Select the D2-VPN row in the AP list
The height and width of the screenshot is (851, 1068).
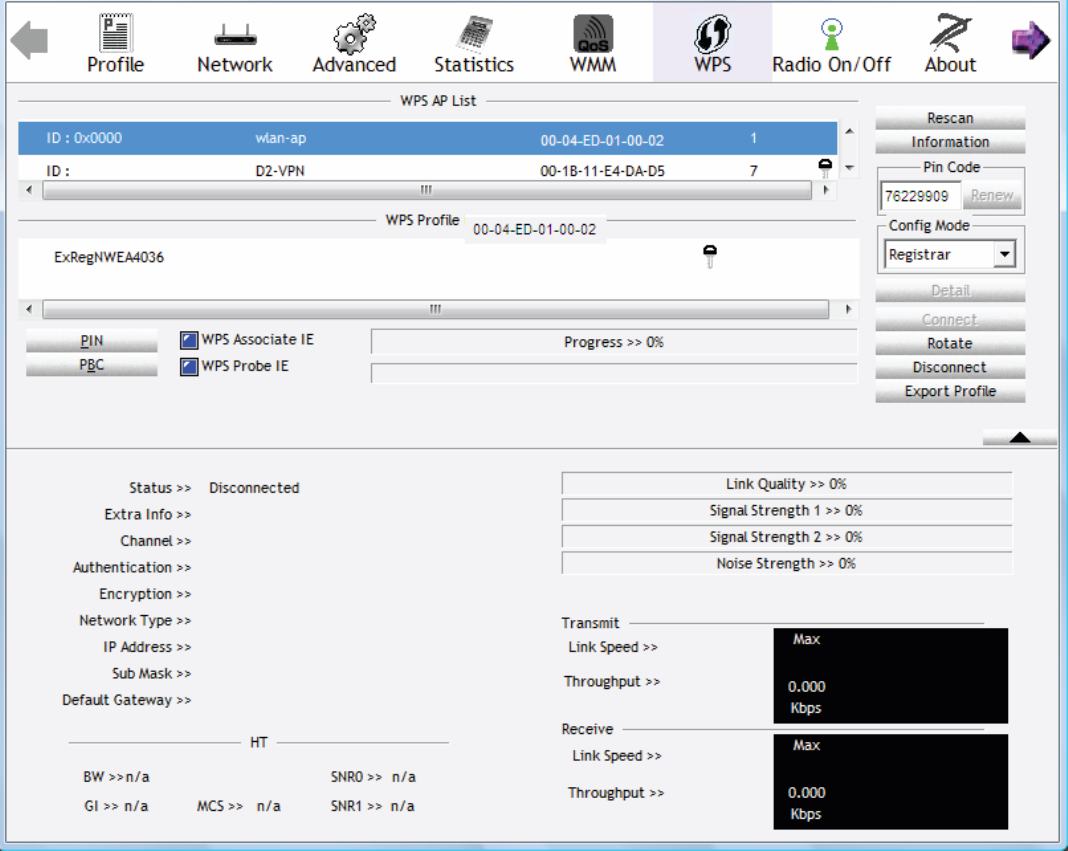click(x=428, y=170)
